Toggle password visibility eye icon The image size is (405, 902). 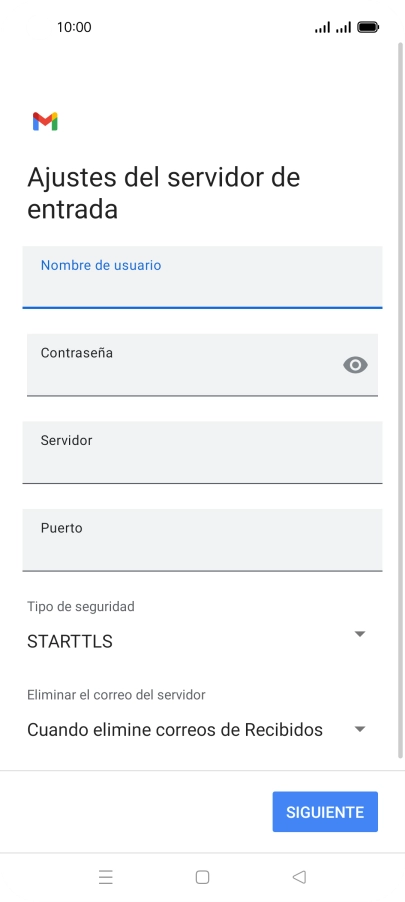[x=355, y=365]
